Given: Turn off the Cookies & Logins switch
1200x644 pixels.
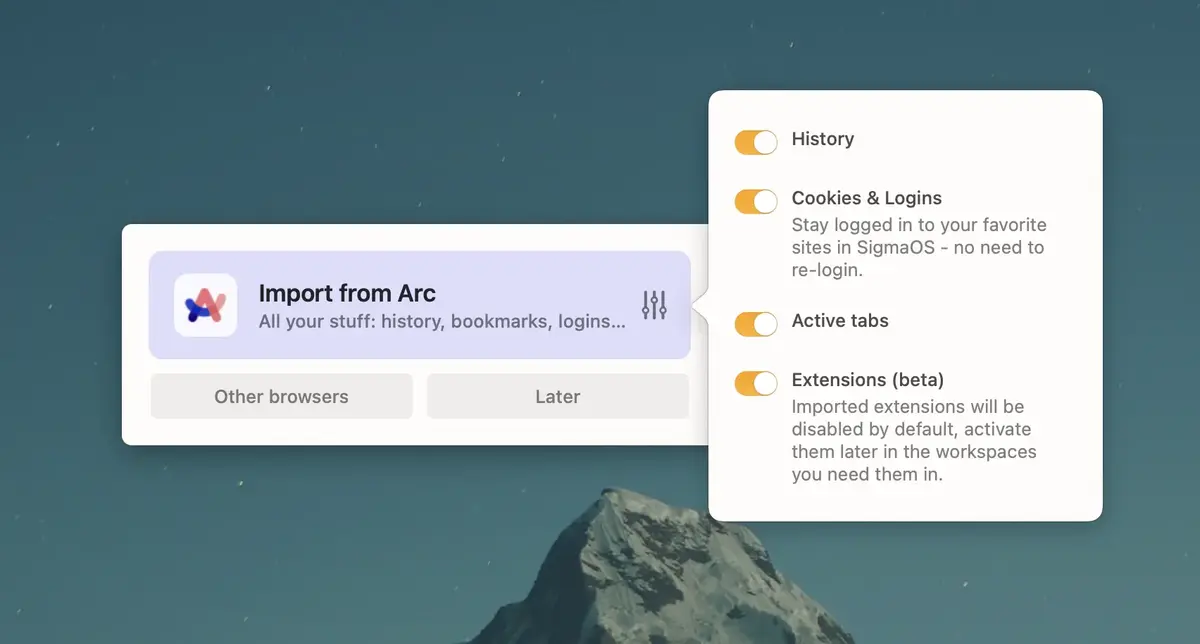Looking at the screenshot, I should 756,201.
